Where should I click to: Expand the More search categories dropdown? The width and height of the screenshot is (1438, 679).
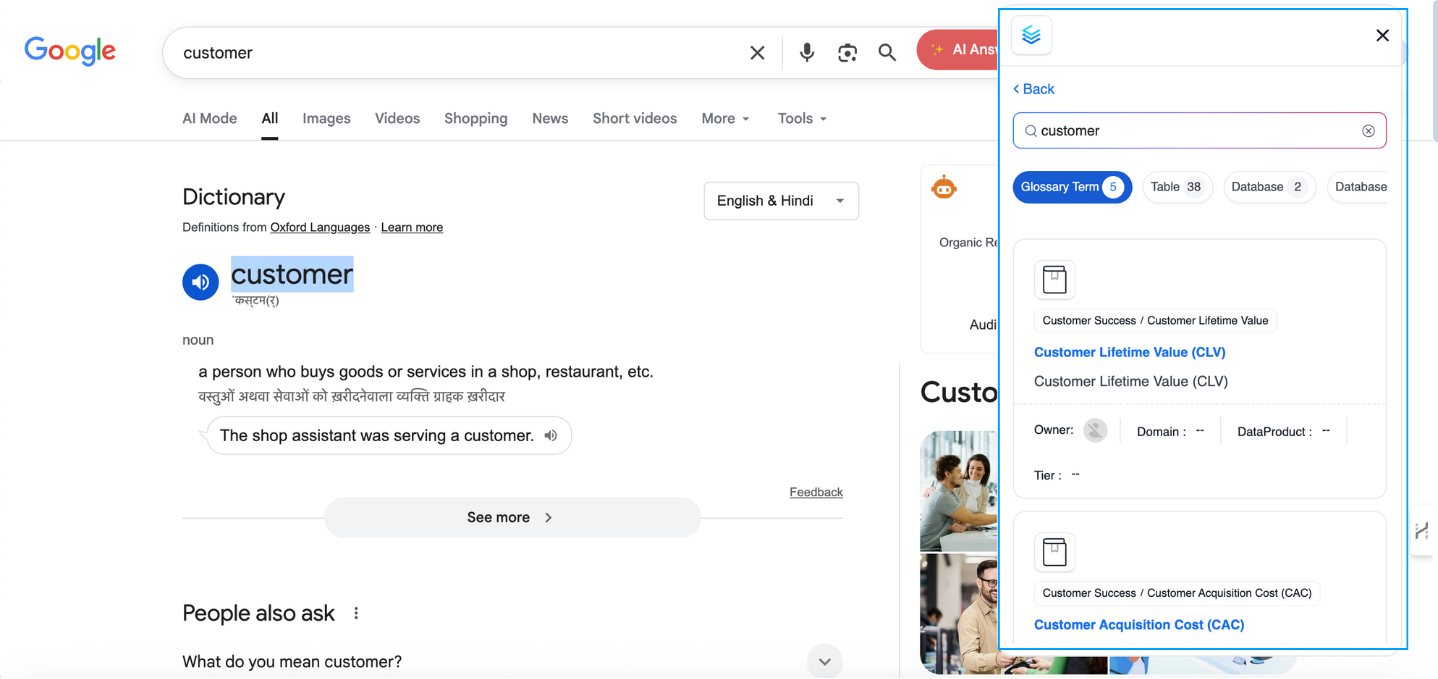724,118
